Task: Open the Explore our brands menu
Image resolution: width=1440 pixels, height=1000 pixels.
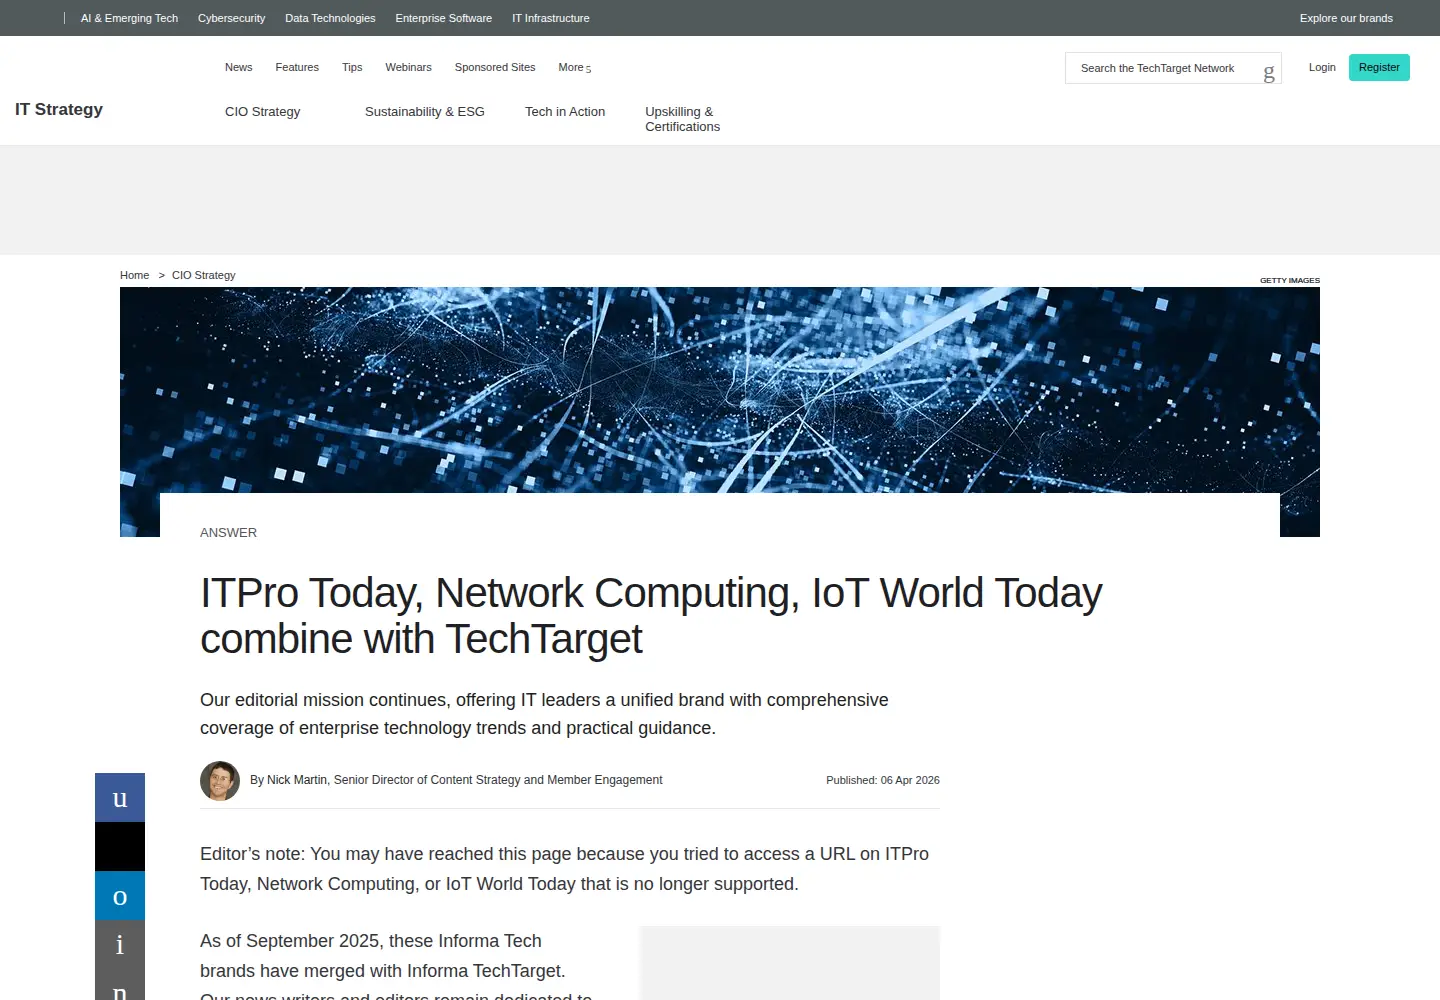Action: pyautogui.click(x=1346, y=18)
